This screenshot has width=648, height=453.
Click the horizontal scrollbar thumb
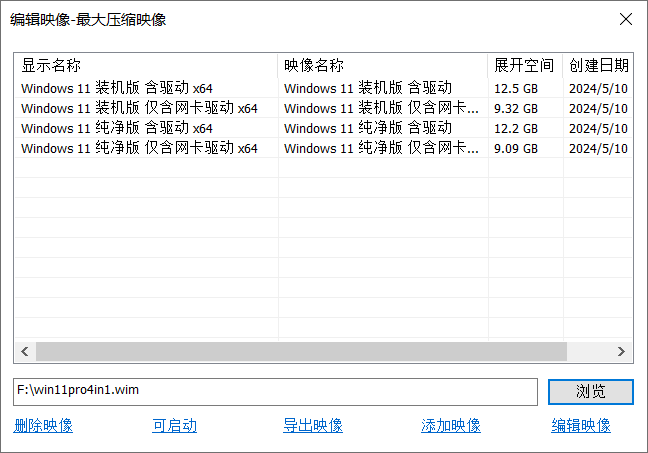300,352
